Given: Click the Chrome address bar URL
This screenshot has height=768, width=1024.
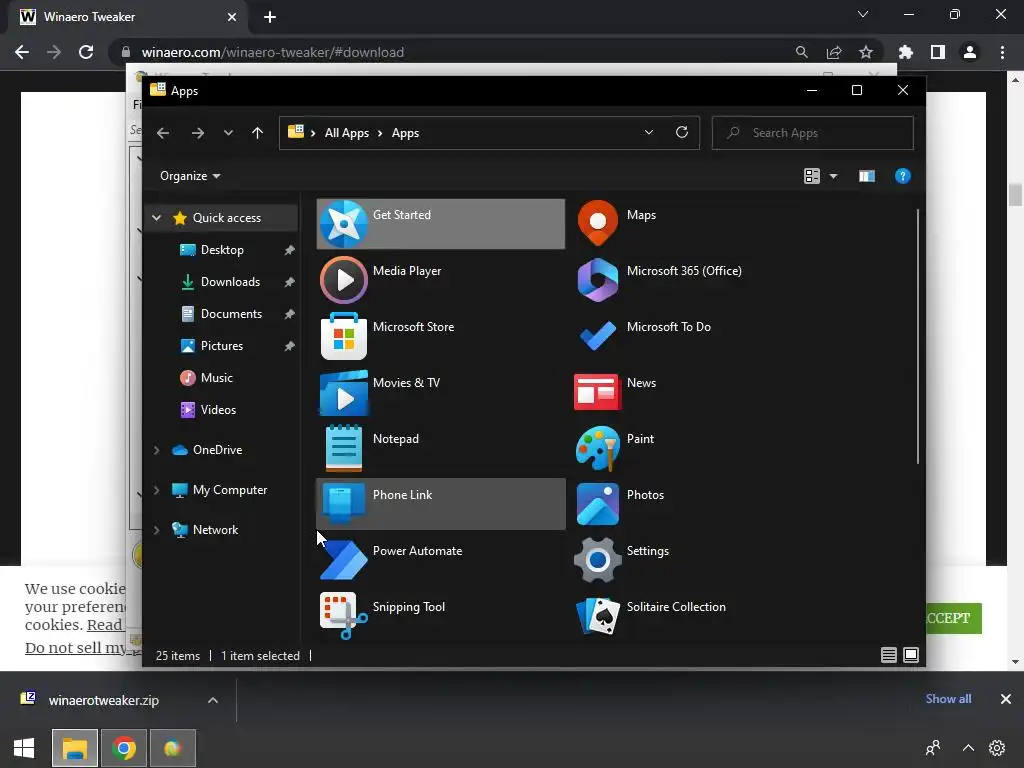Looking at the screenshot, I should coord(272,52).
